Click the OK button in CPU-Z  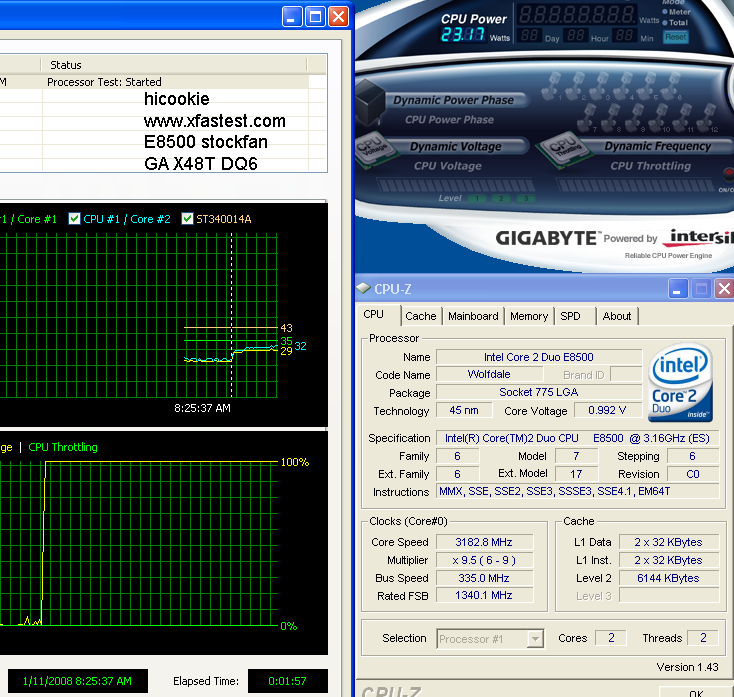tap(696, 693)
